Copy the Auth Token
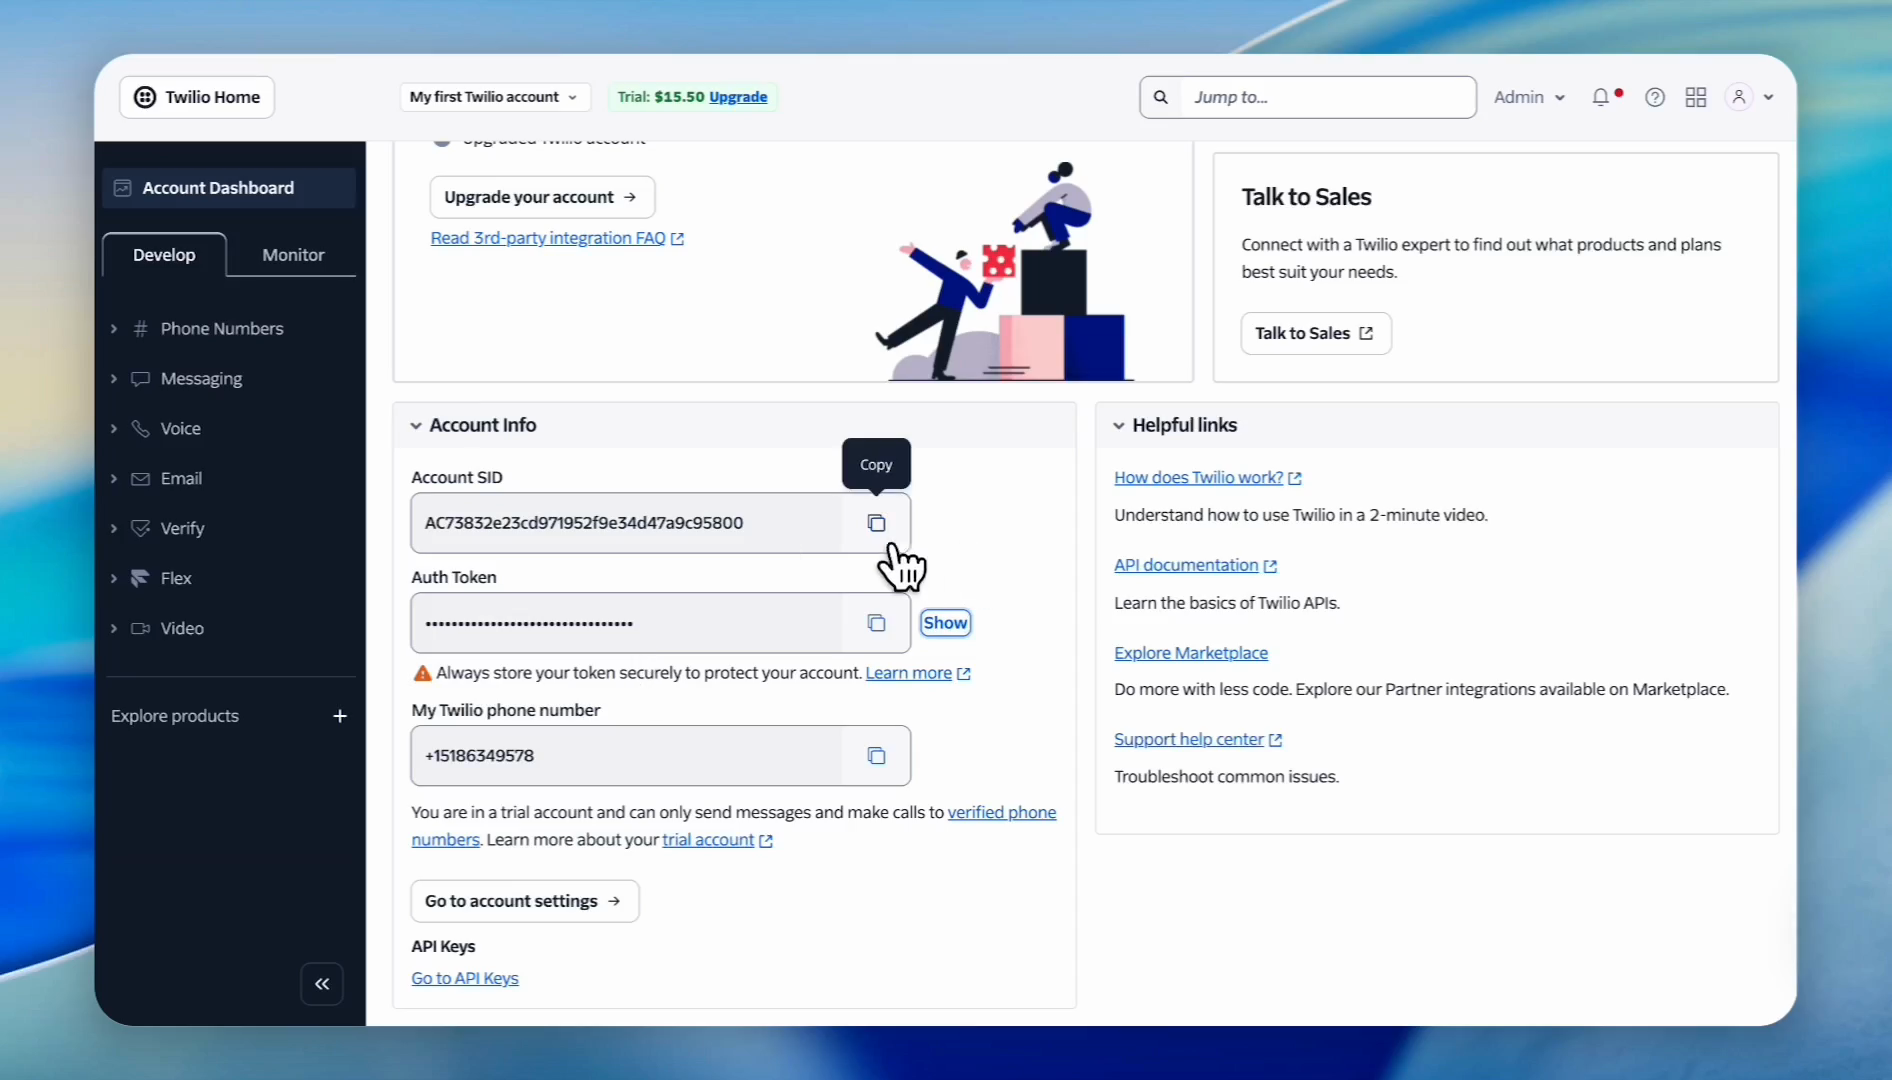 point(876,623)
